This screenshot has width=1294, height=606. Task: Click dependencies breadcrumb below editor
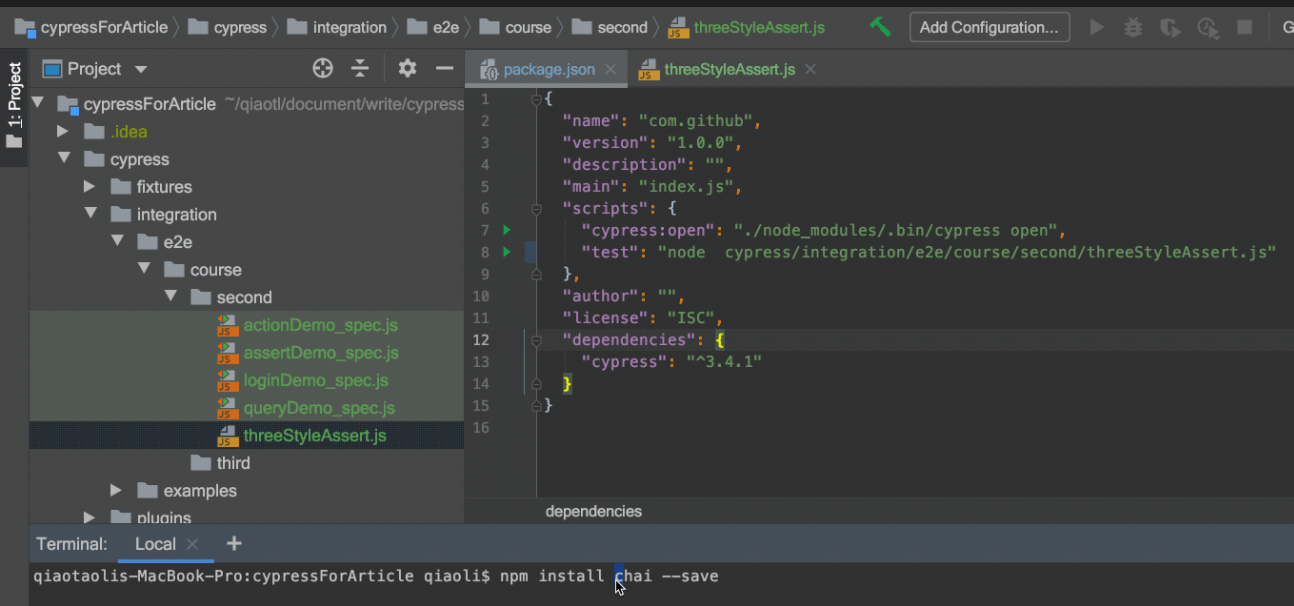coord(594,511)
